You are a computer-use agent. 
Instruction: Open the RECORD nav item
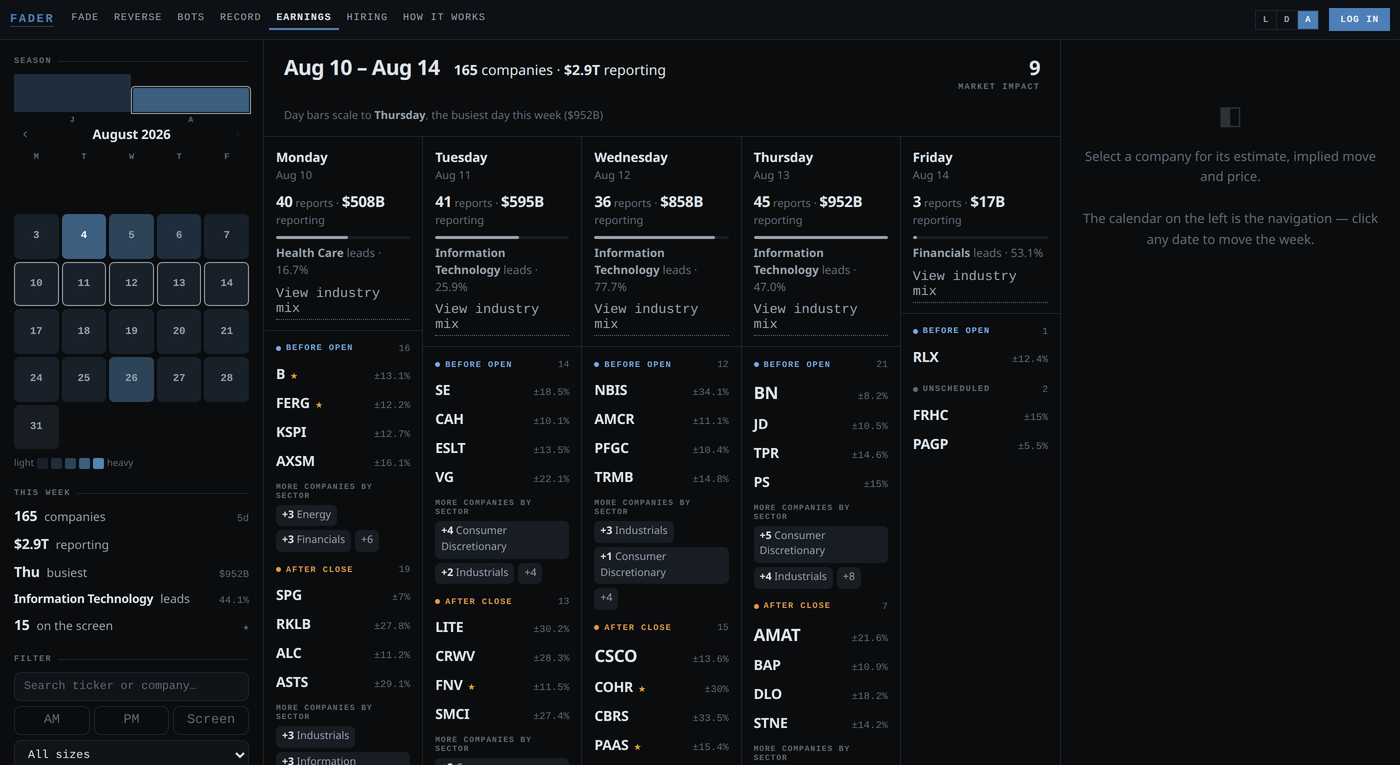click(x=240, y=17)
